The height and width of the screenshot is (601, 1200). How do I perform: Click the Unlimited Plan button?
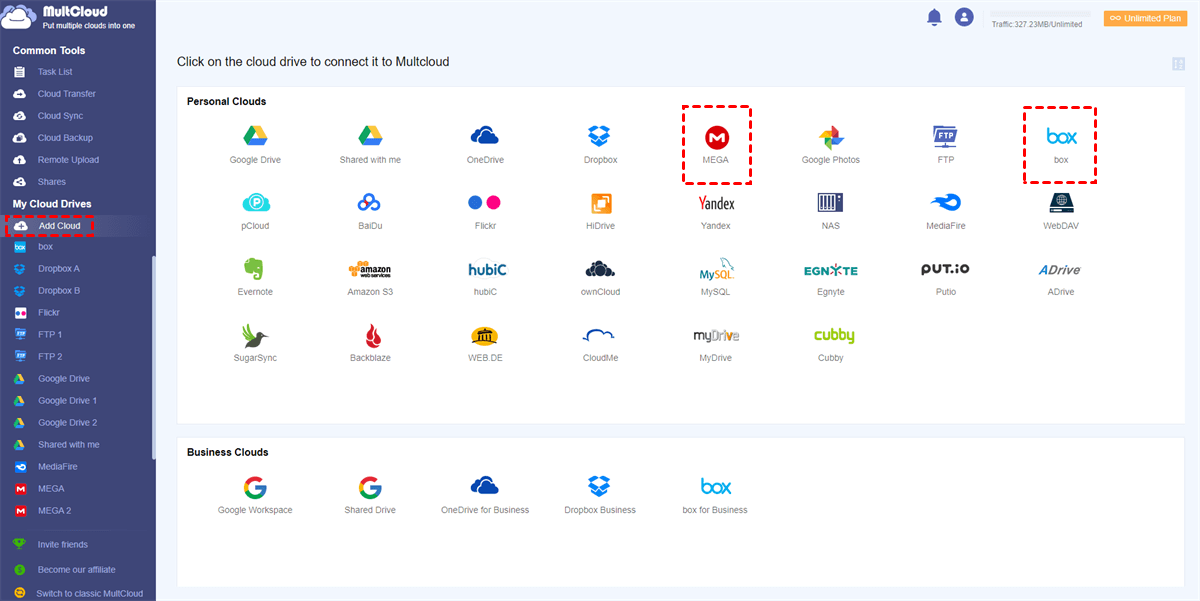point(1146,18)
